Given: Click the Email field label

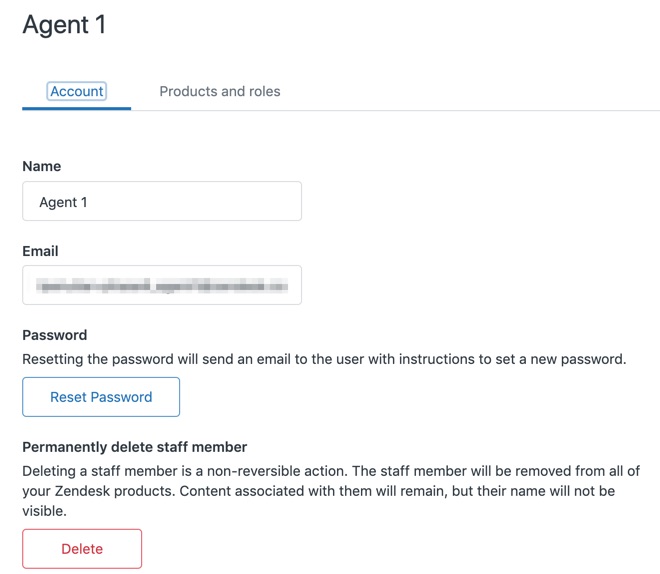Looking at the screenshot, I should point(40,251).
